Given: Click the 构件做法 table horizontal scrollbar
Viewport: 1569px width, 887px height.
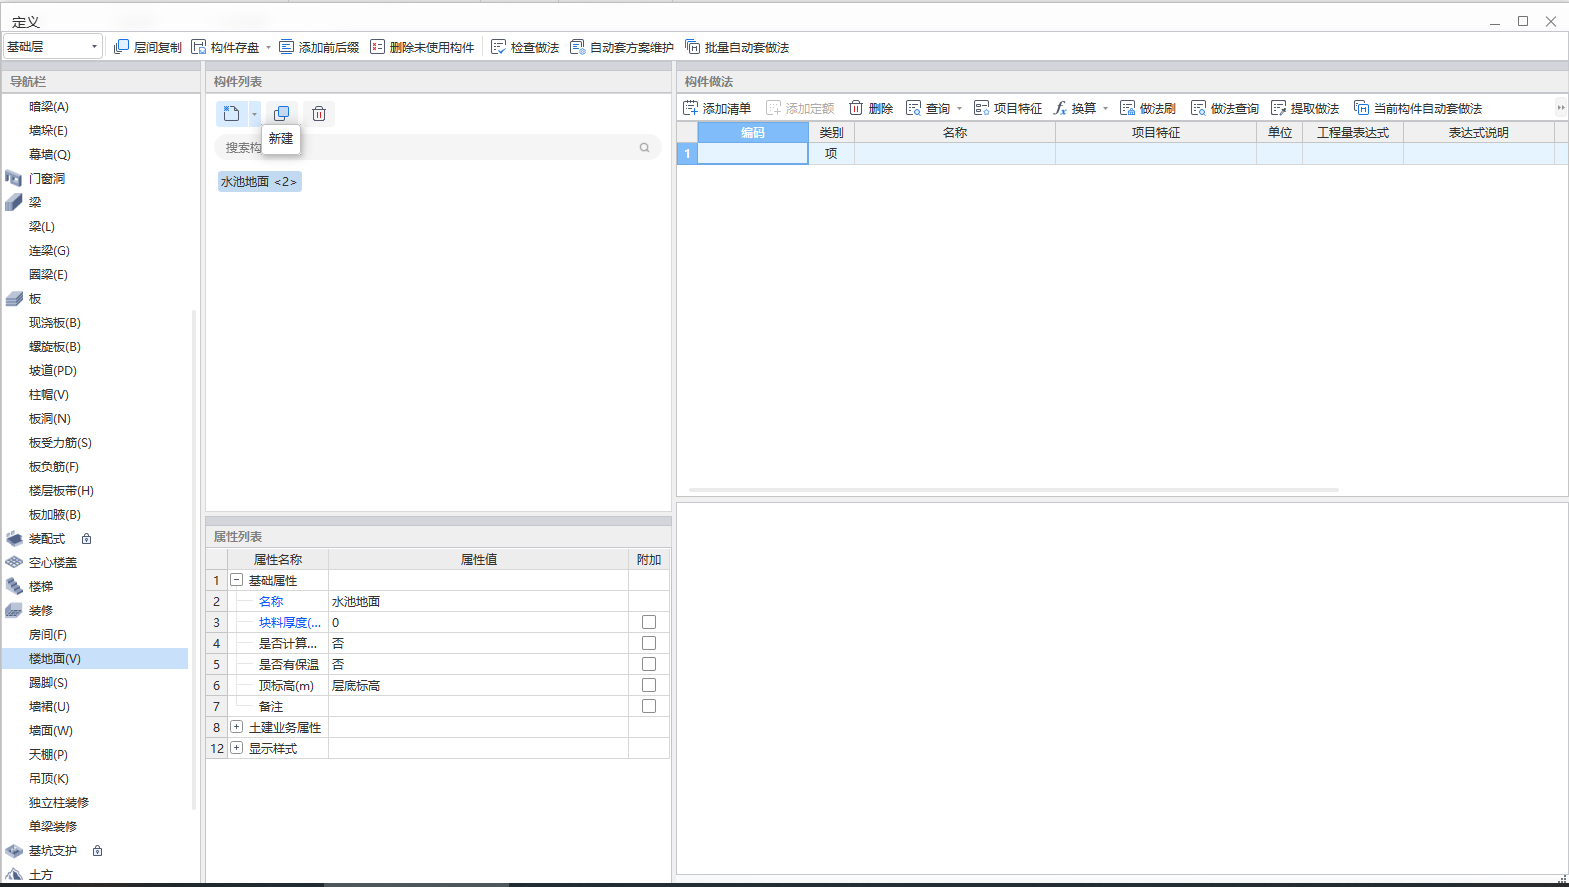Looking at the screenshot, I should tap(1014, 490).
